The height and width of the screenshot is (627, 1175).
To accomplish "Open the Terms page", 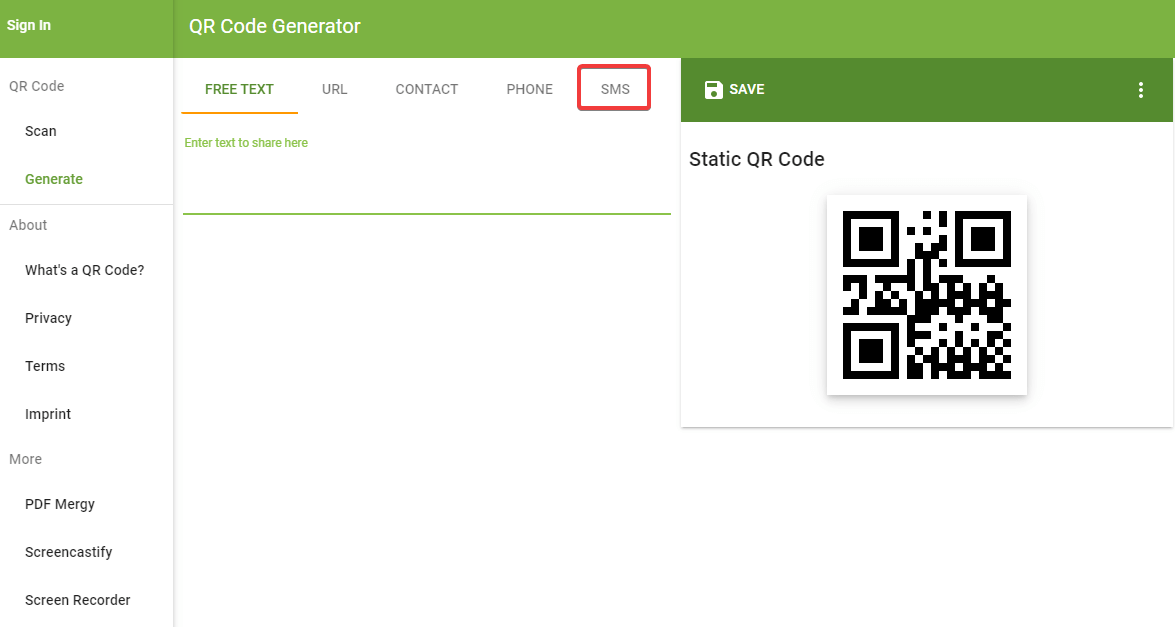I will click(x=45, y=366).
